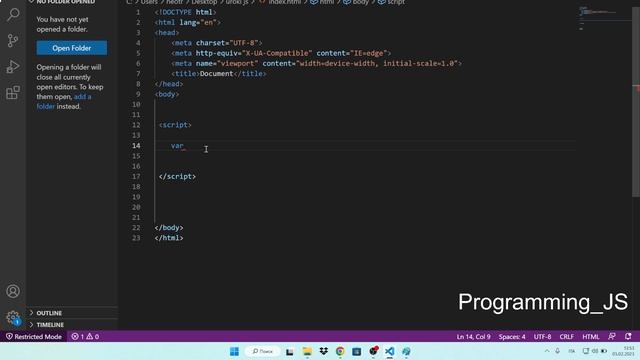Click line number 9 in gutter

click(138, 94)
